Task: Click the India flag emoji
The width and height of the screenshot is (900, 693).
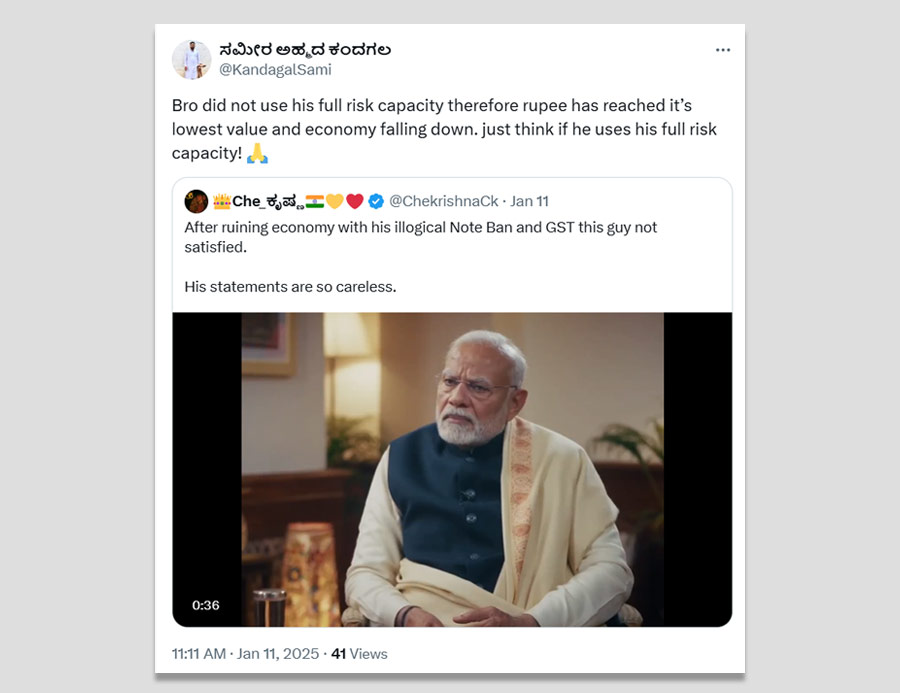Action: point(315,201)
